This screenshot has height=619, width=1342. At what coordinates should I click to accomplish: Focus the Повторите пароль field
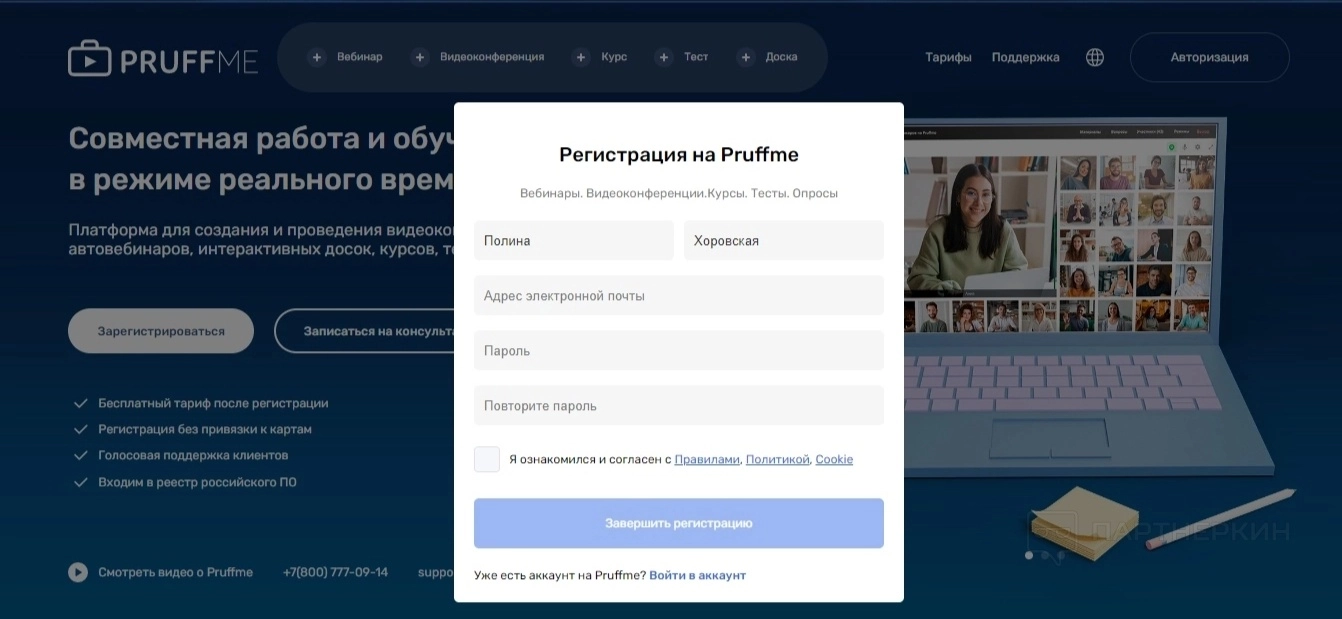point(679,405)
